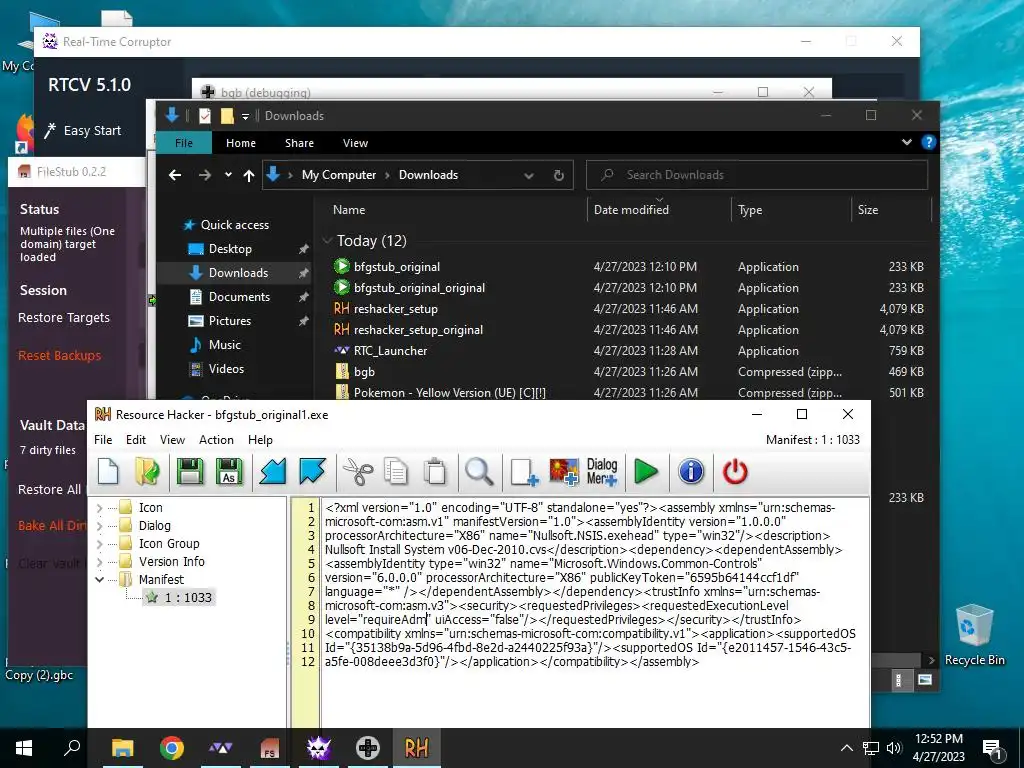Select Music in Explorer sidebar
Image resolution: width=1024 pixels, height=768 pixels.
(225, 345)
